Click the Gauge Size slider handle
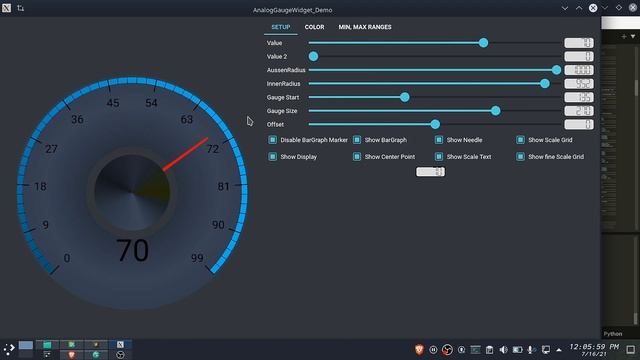Screen dimensions: 640x360 pyautogui.click(x=496, y=111)
